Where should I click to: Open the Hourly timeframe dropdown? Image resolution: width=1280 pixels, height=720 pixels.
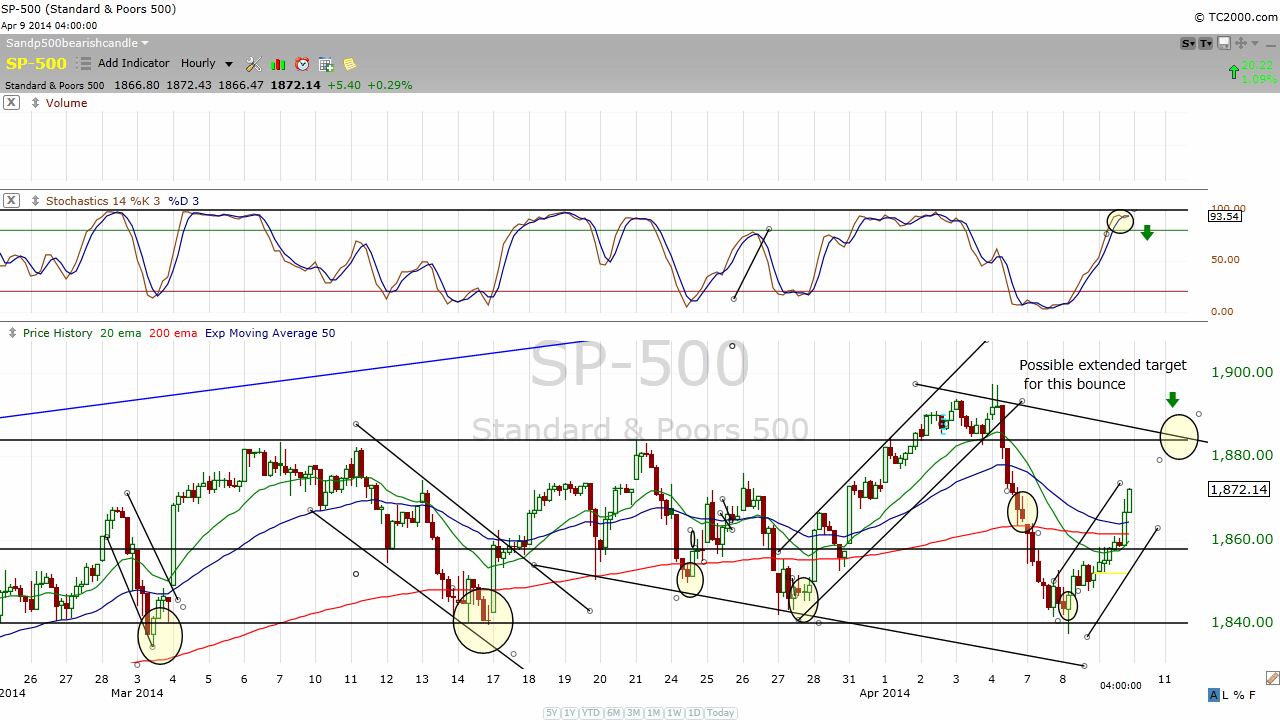coord(206,64)
